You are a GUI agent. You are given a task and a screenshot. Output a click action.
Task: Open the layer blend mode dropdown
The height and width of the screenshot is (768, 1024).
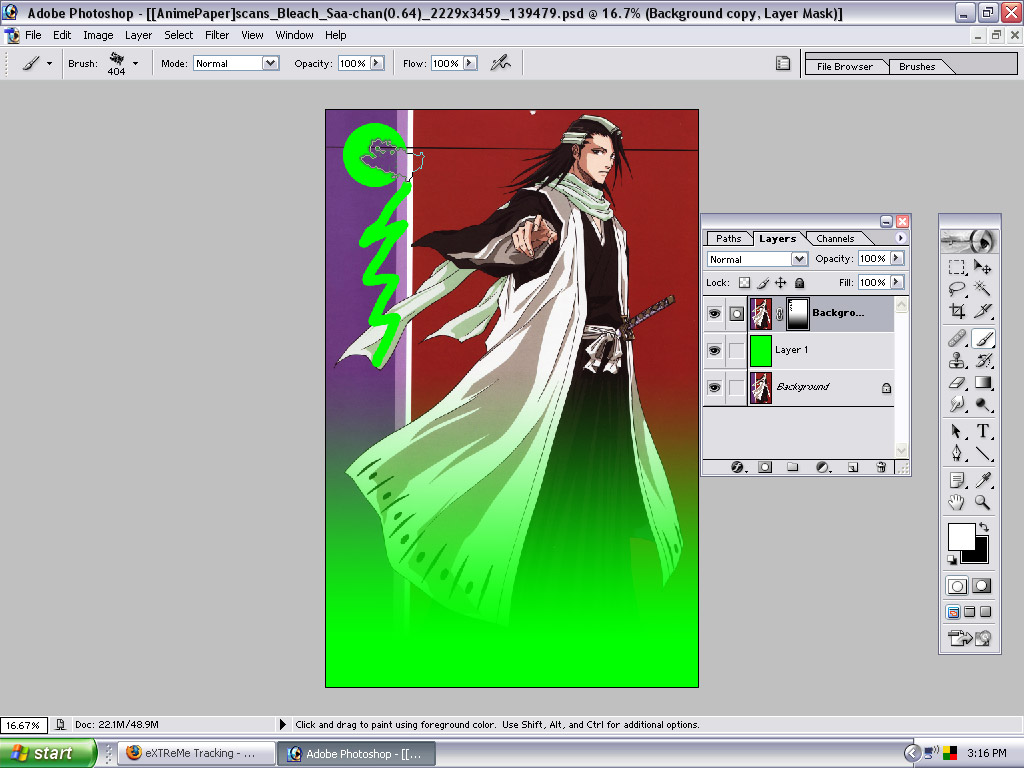pos(799,259)
